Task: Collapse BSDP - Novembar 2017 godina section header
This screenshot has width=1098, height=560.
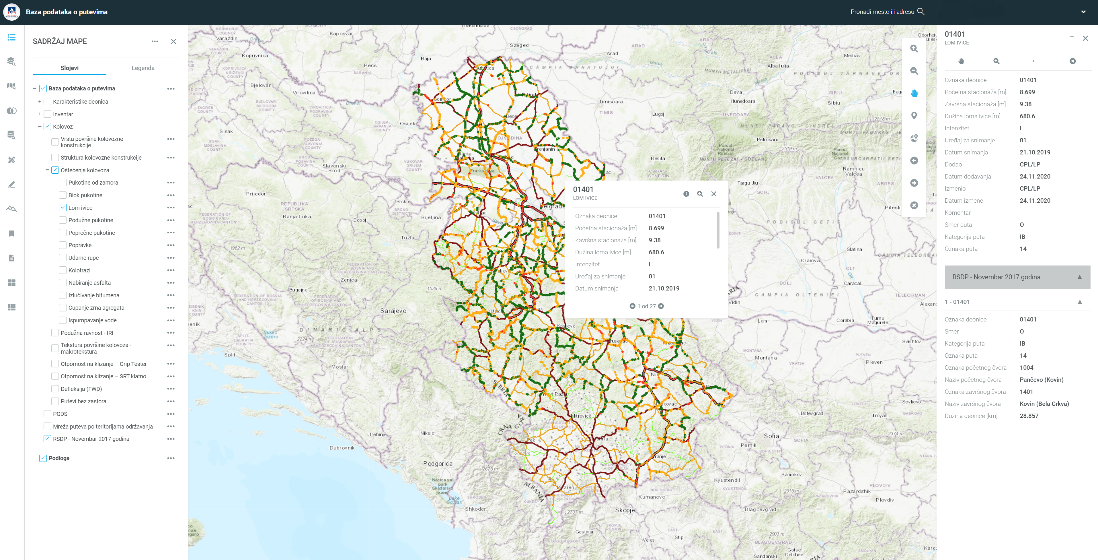Action: click(1079, 277)
